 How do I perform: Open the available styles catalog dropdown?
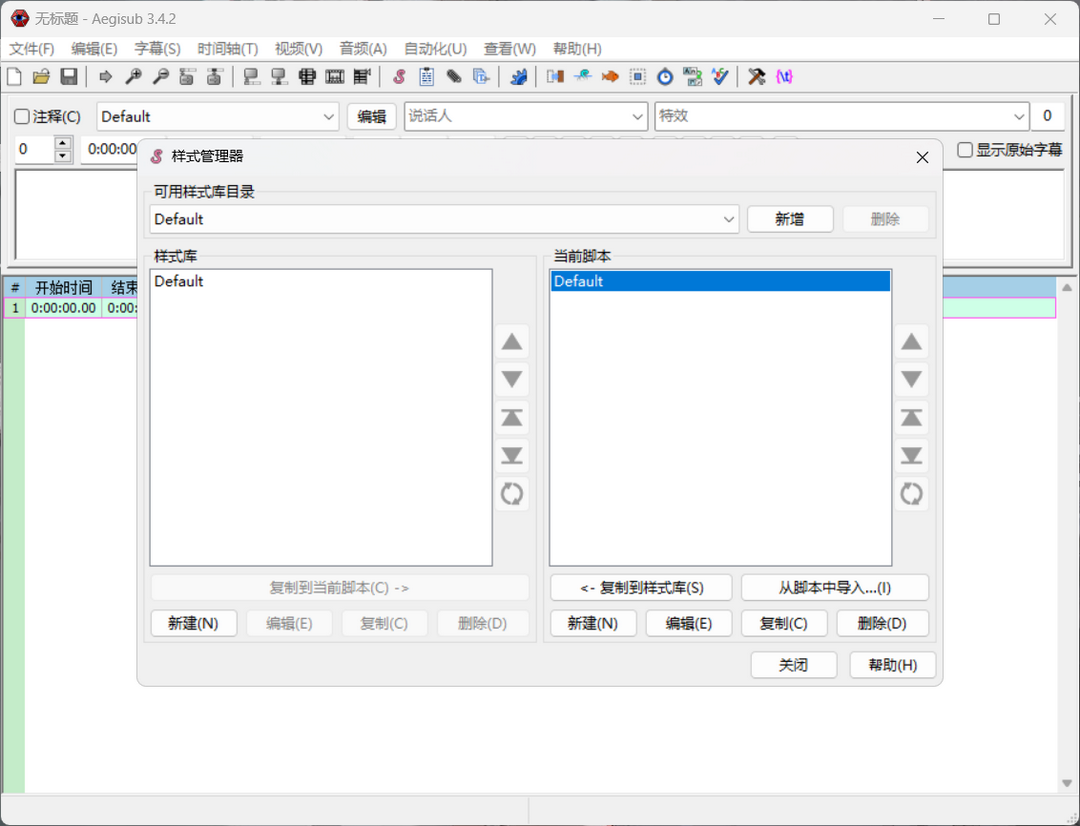click(729, 219)
